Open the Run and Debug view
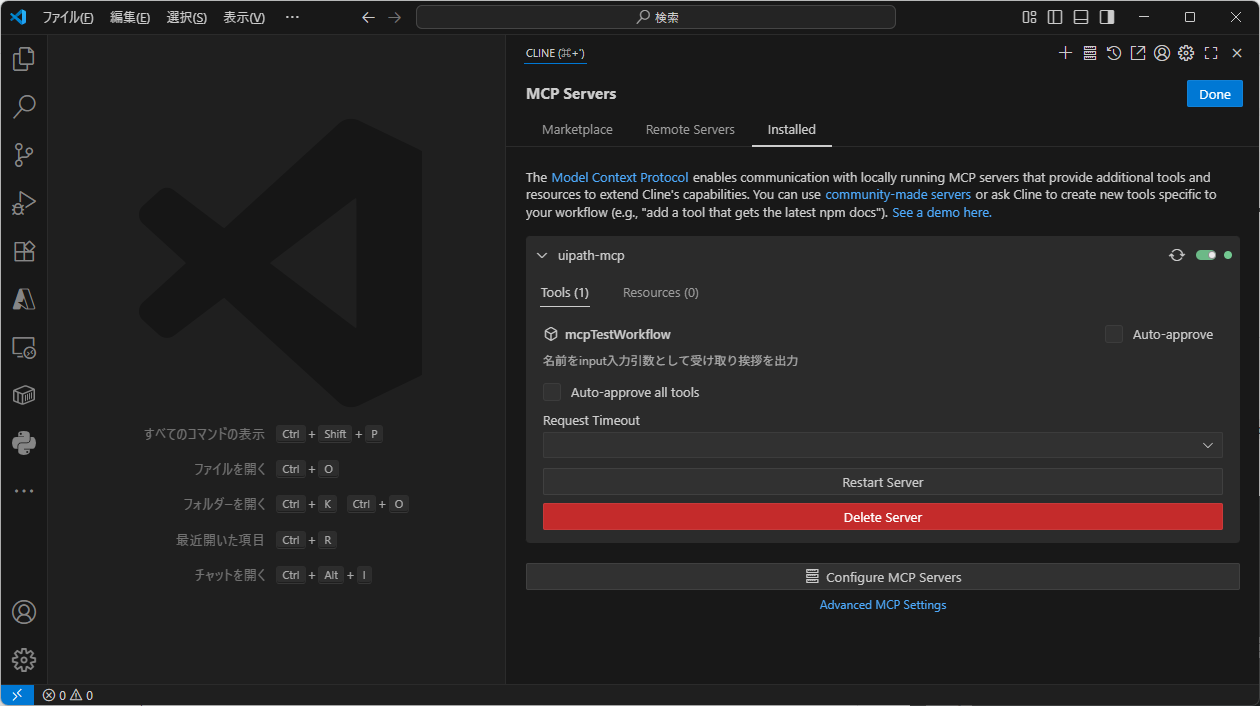The width and height of the screenshot is (1260, 706). point(24,203)
